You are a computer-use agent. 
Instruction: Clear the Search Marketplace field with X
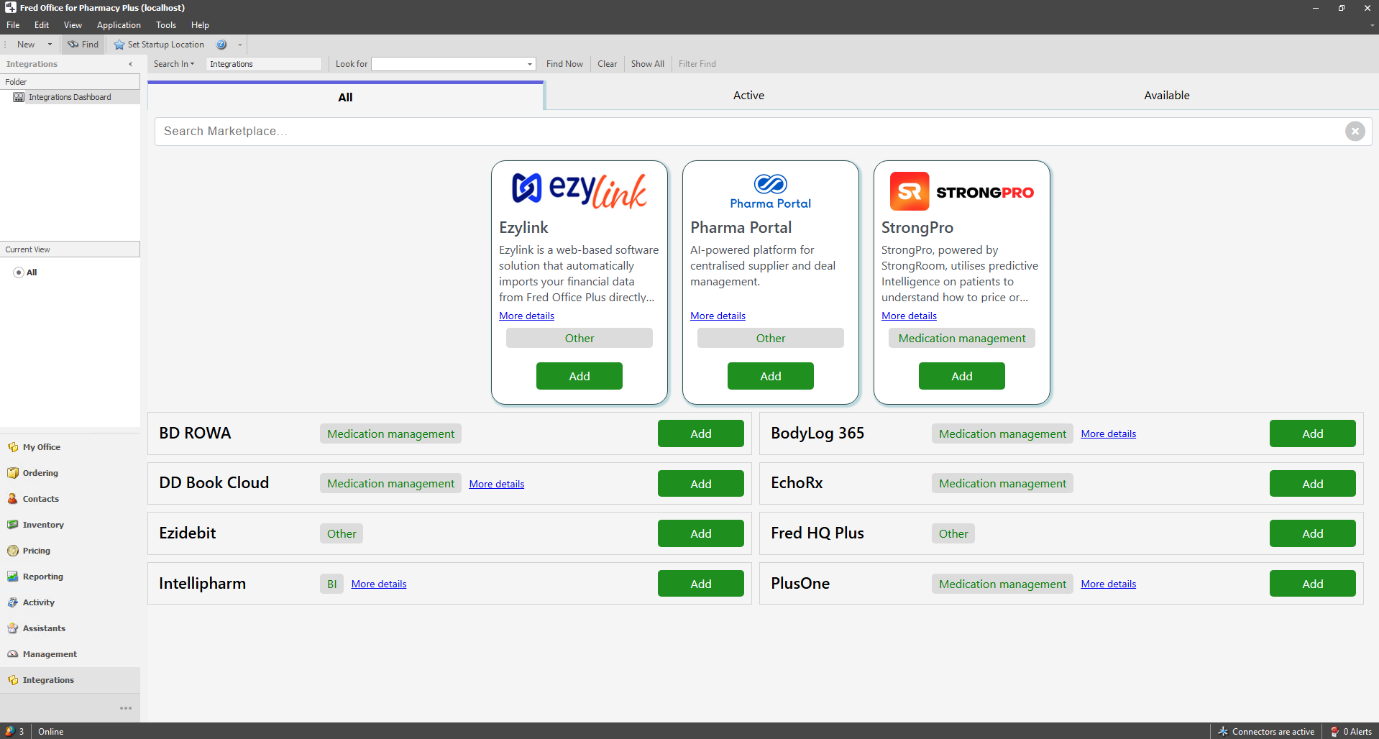(1354, 131)
